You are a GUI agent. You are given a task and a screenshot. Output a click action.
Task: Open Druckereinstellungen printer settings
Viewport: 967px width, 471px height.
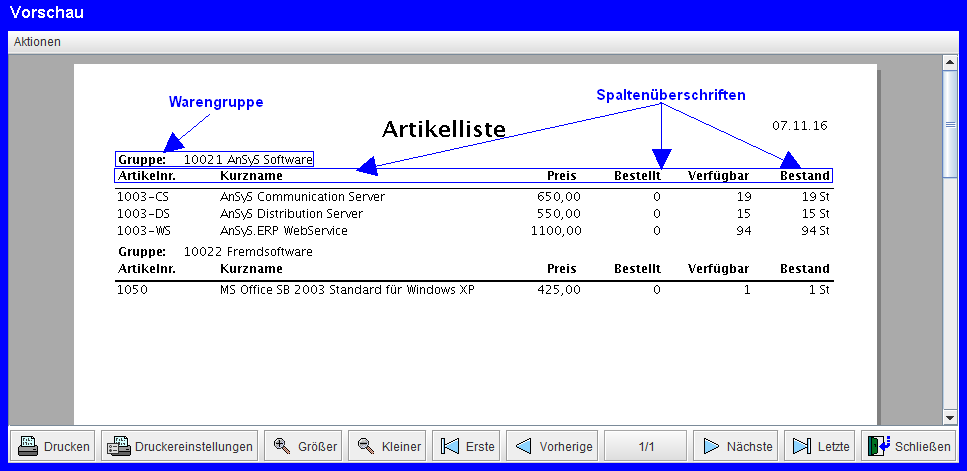coord(179,446)
